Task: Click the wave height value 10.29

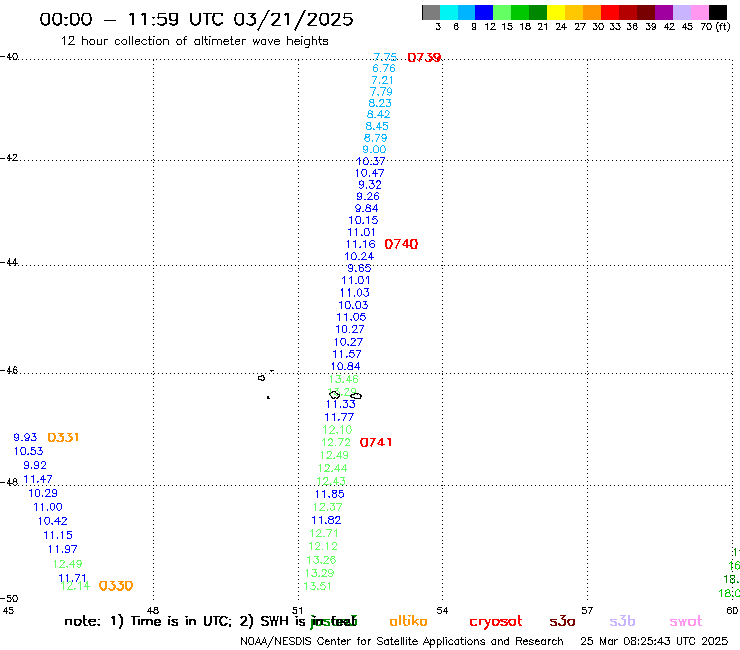Action: [x=43, y=493]
